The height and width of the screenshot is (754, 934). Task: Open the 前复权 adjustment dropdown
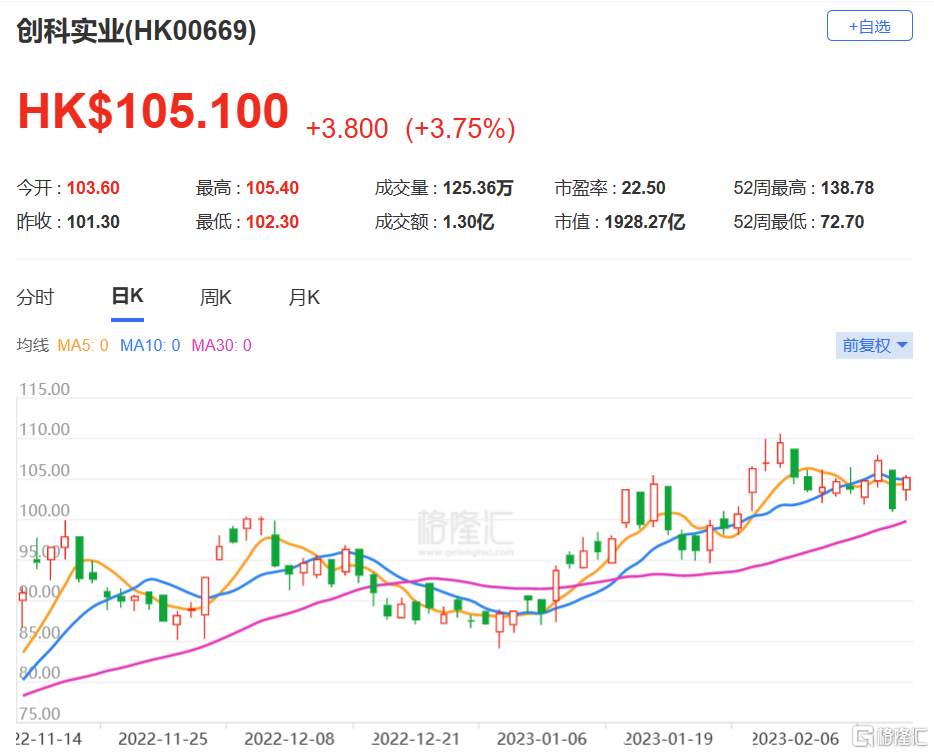coord(874,345)
